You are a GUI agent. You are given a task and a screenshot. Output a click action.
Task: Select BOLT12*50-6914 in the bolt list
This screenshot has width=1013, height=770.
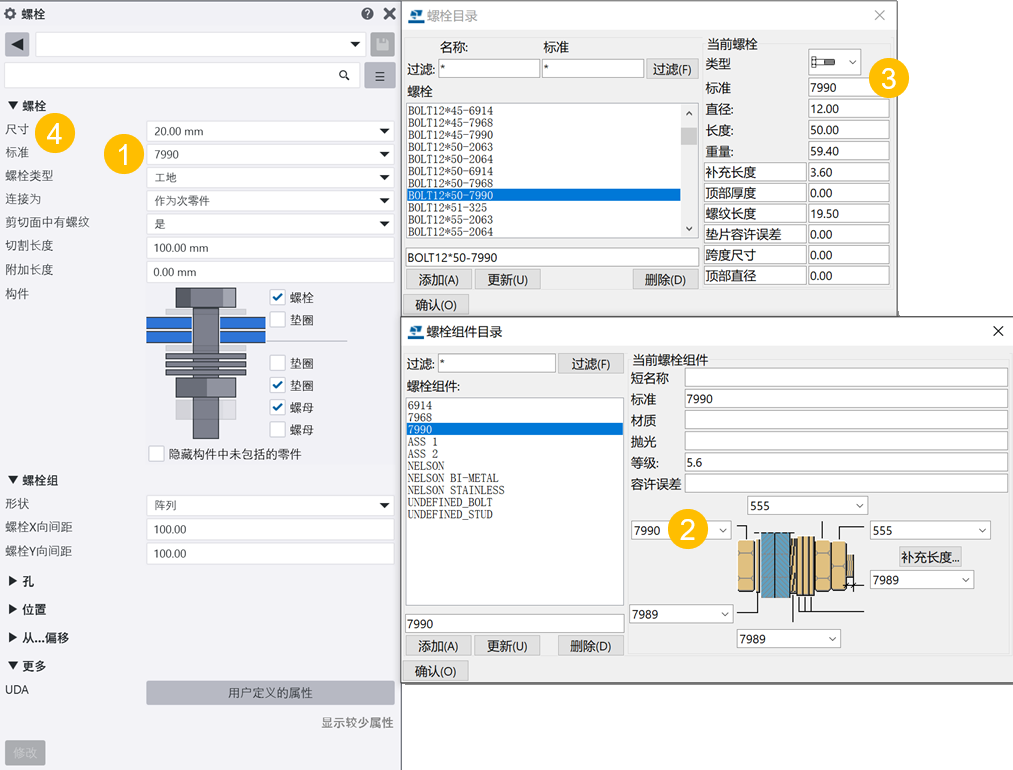pos(450,171)
